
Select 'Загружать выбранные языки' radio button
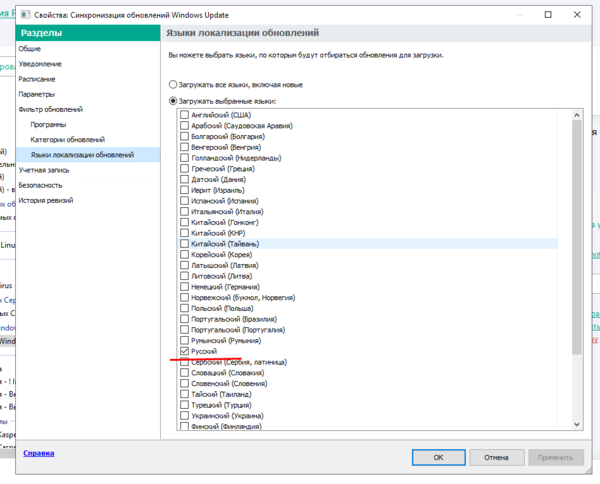click(173, 101)
